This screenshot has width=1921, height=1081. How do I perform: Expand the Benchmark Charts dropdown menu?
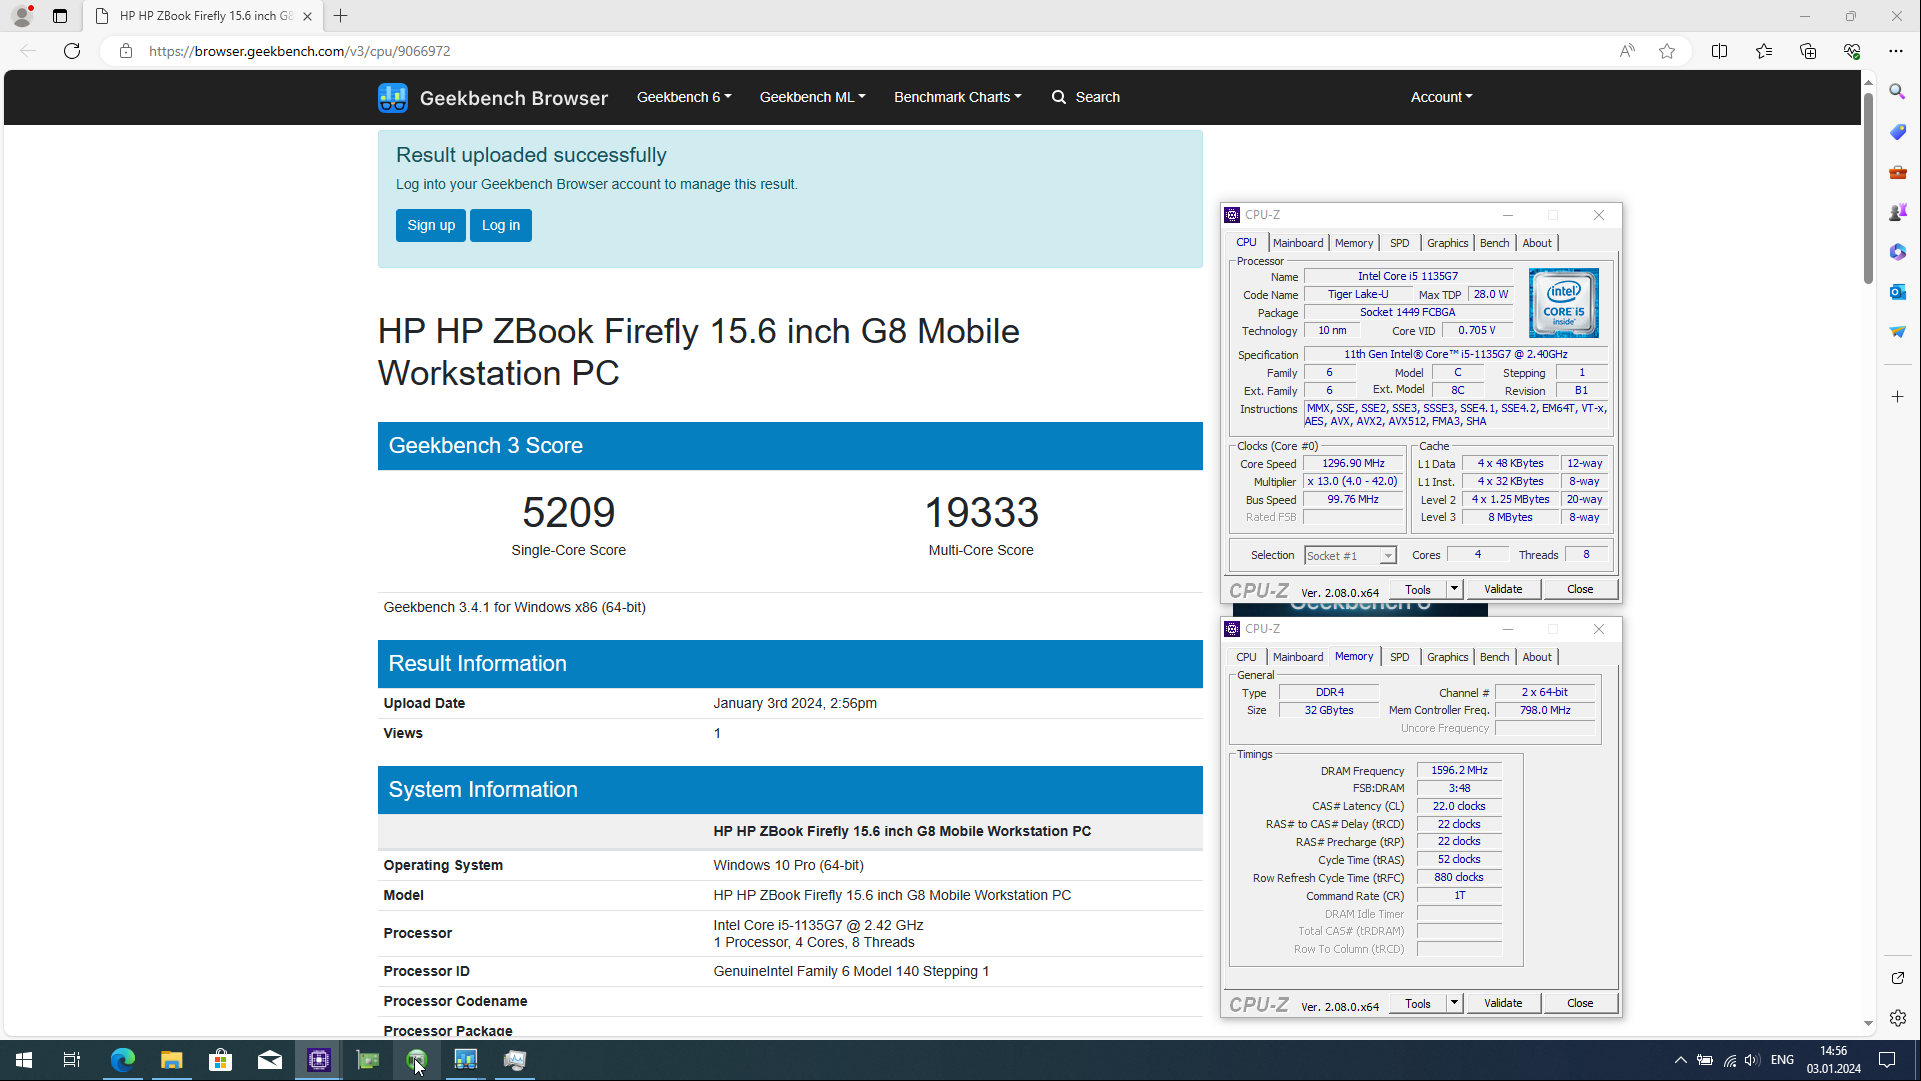957,97
